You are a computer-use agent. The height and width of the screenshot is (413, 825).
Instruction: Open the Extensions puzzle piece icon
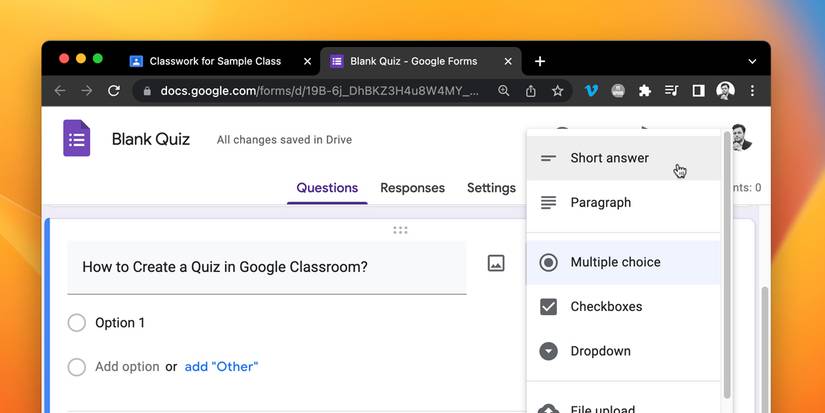coord(645,91)
